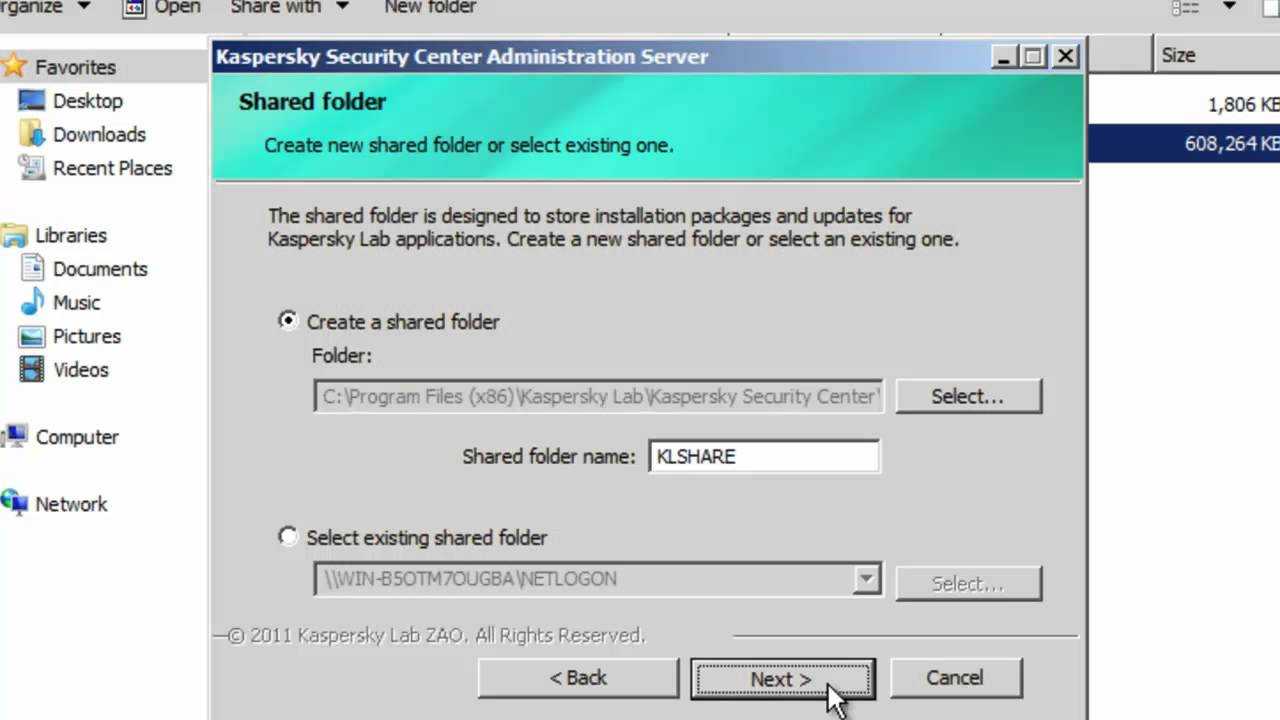Click the Downloads folder icon
The image size is (1280, 720).
32,134
